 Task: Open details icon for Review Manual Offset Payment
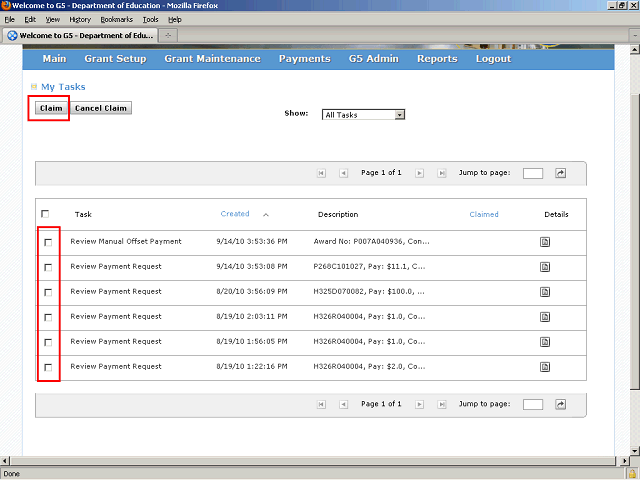point(545,242)
